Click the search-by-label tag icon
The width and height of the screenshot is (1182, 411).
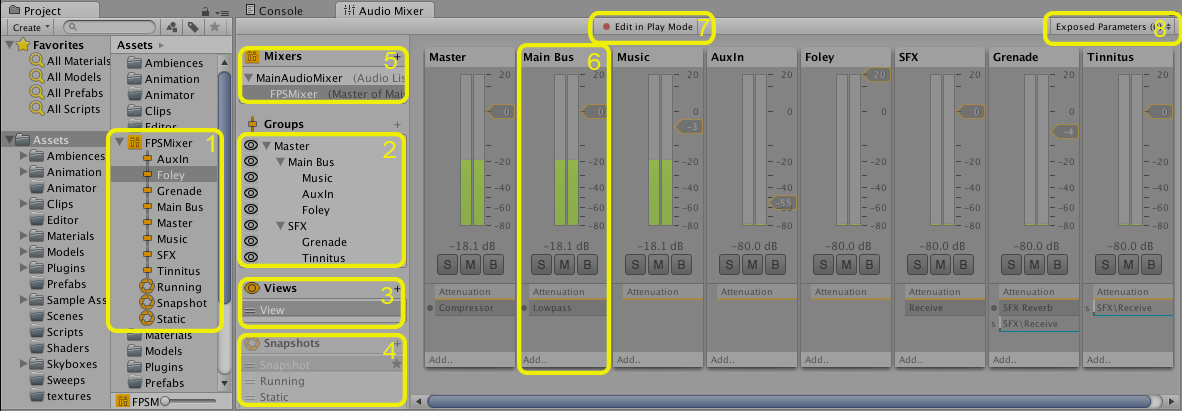click(x=193, y=27)
